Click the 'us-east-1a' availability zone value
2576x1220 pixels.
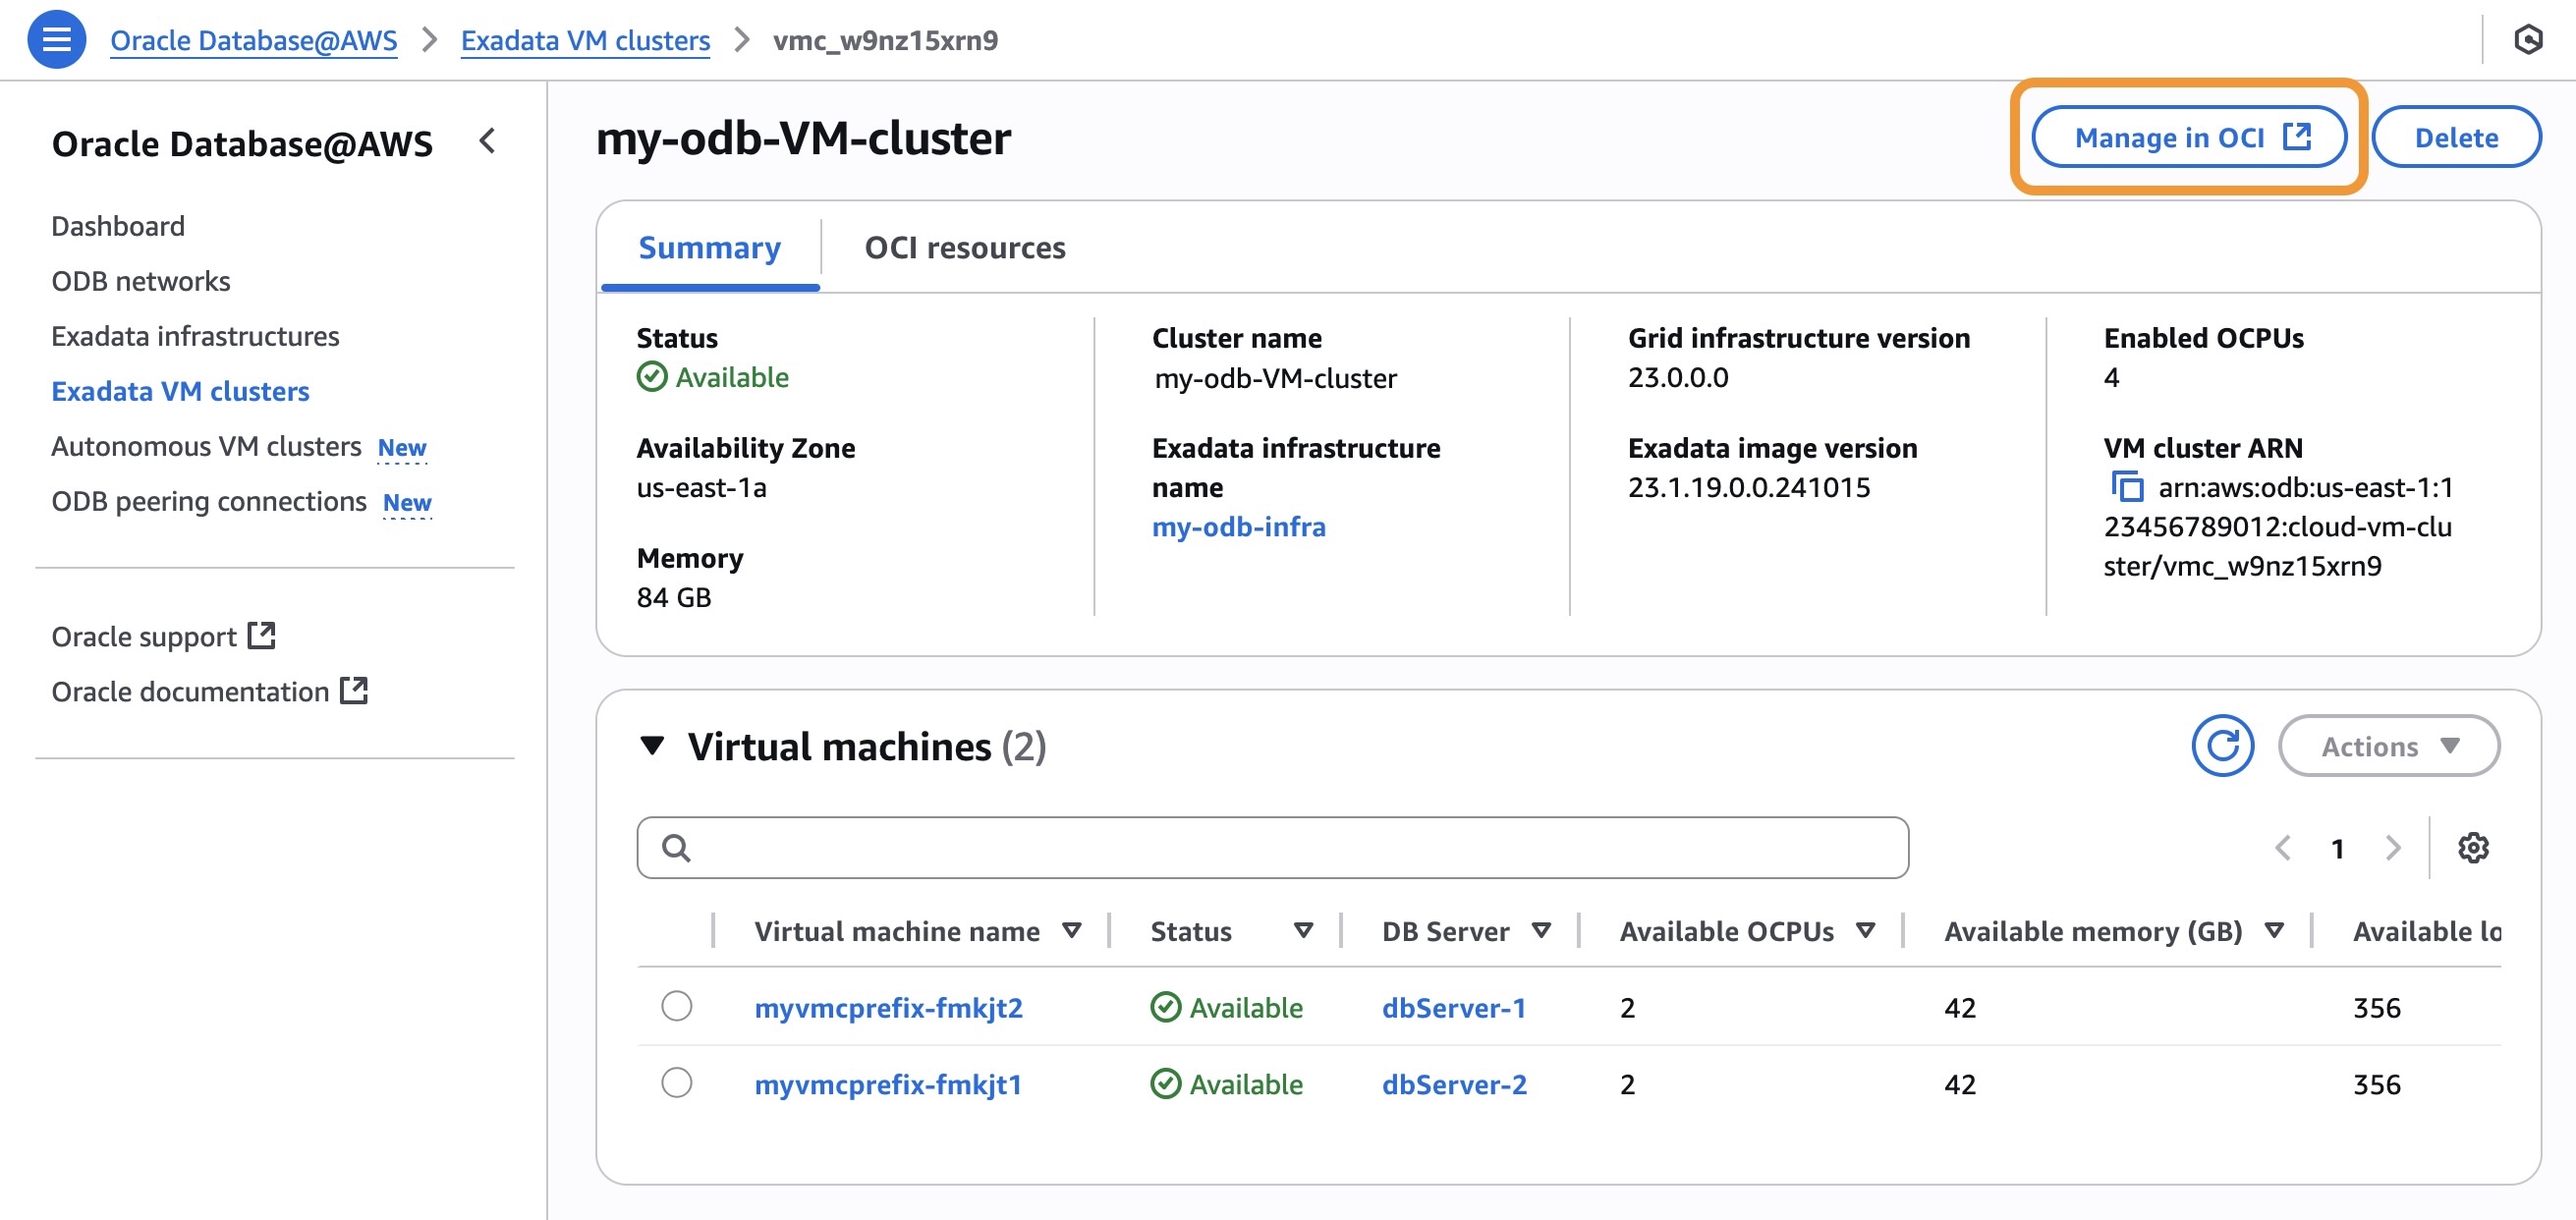[702, 487]
